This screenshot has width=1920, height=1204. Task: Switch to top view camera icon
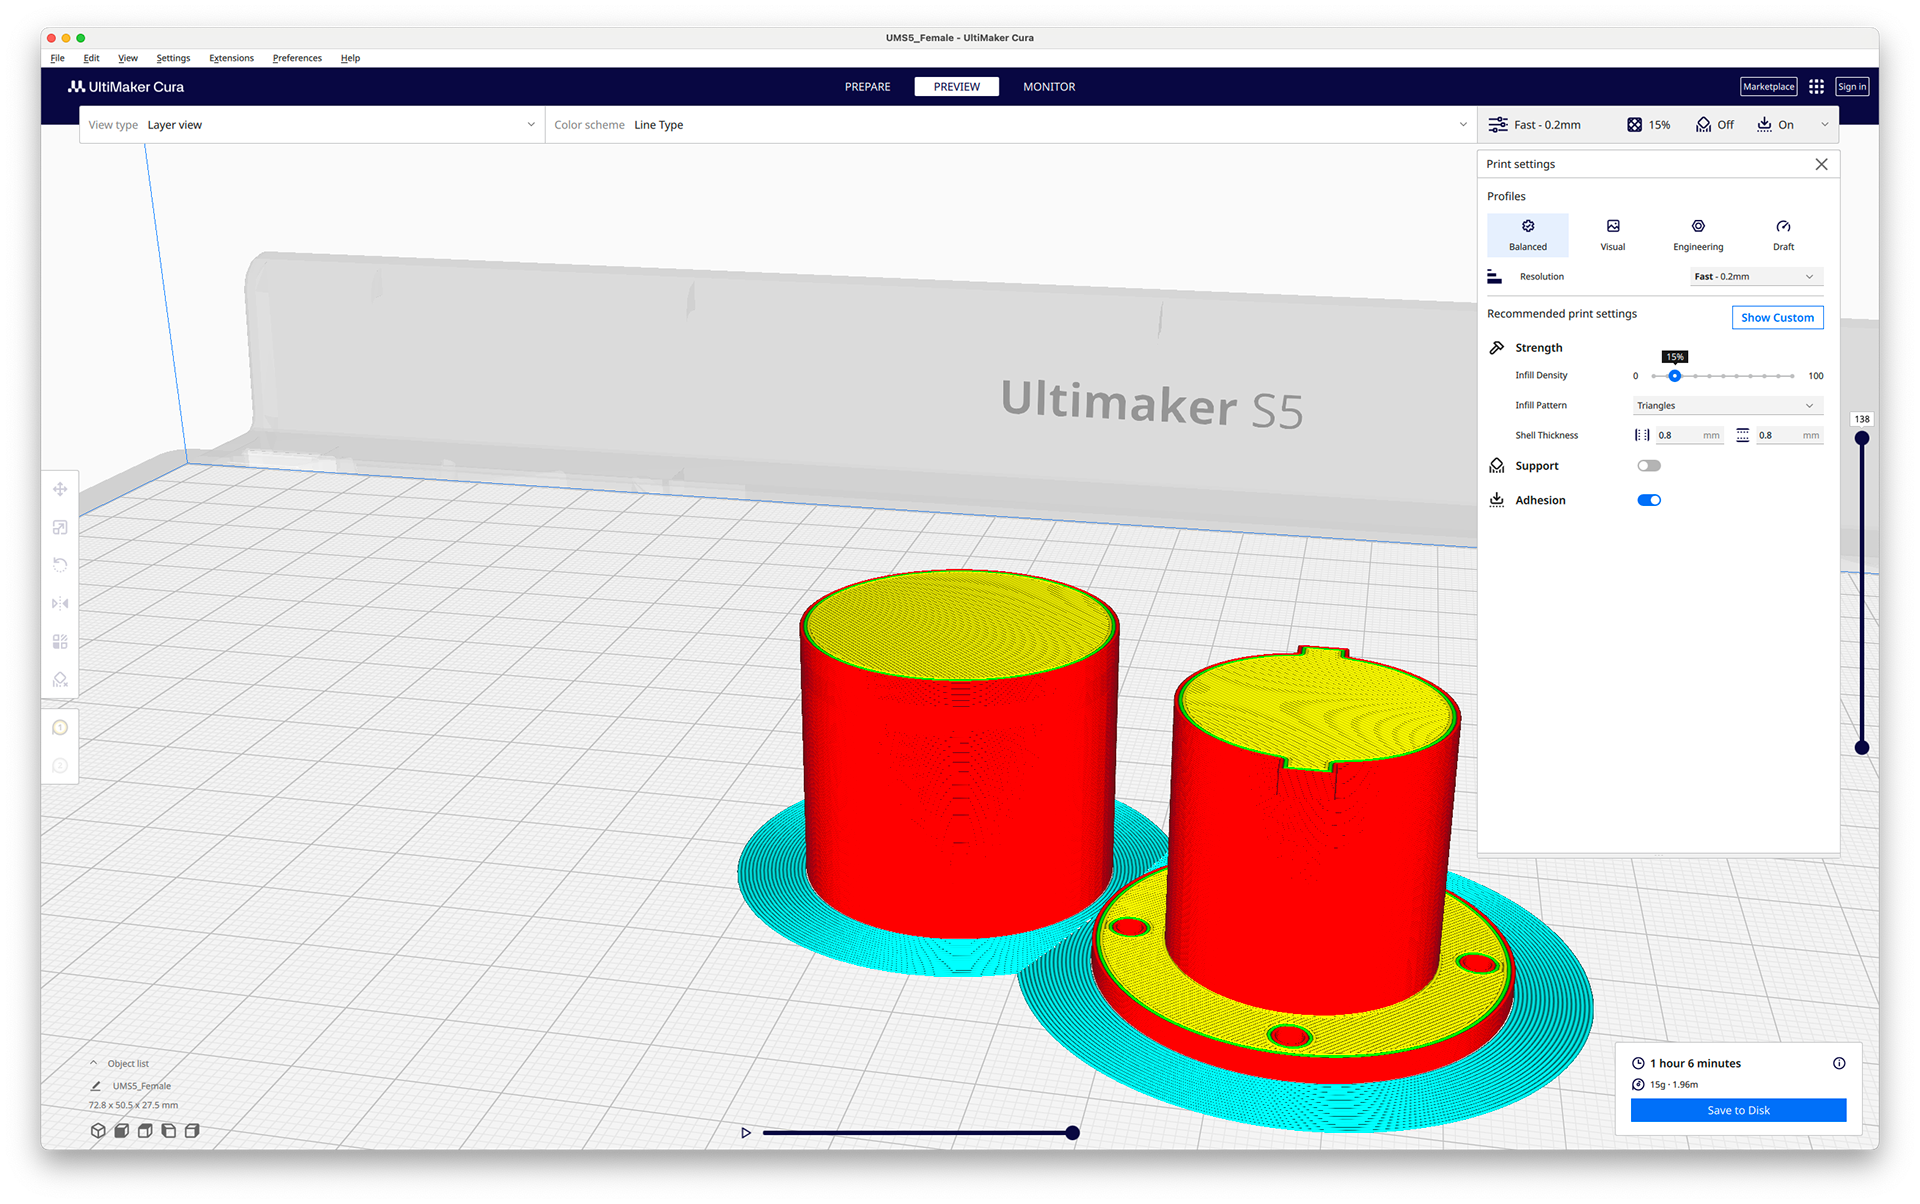tap(145, 1131)
